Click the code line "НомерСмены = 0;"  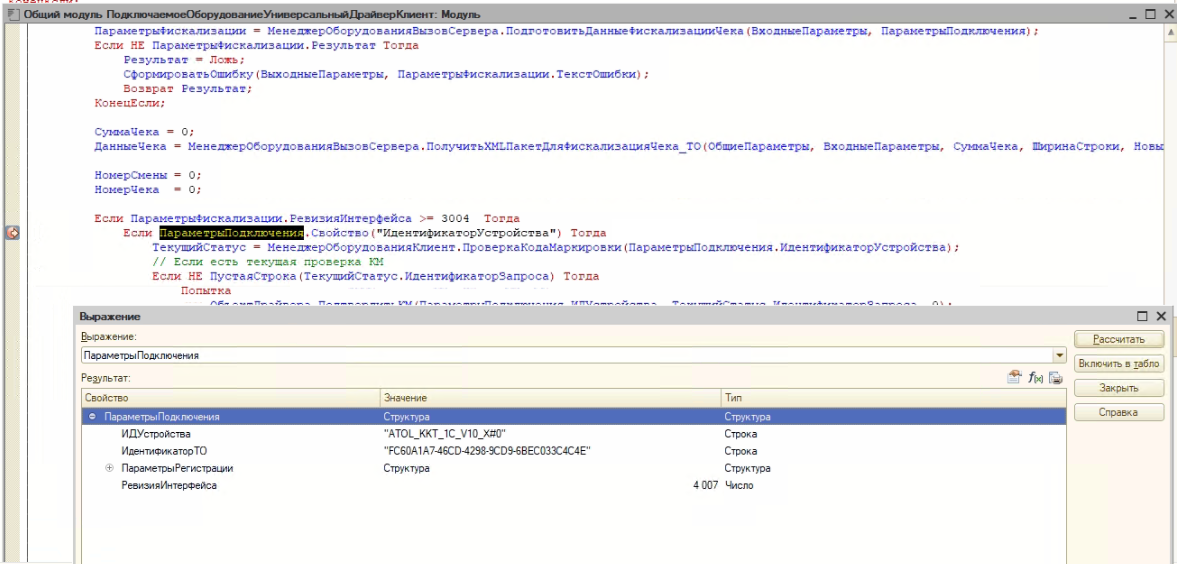148,175
